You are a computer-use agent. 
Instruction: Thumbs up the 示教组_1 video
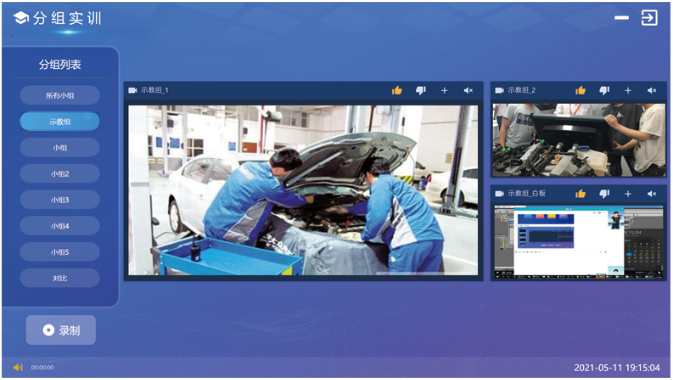tap(397, 90)
